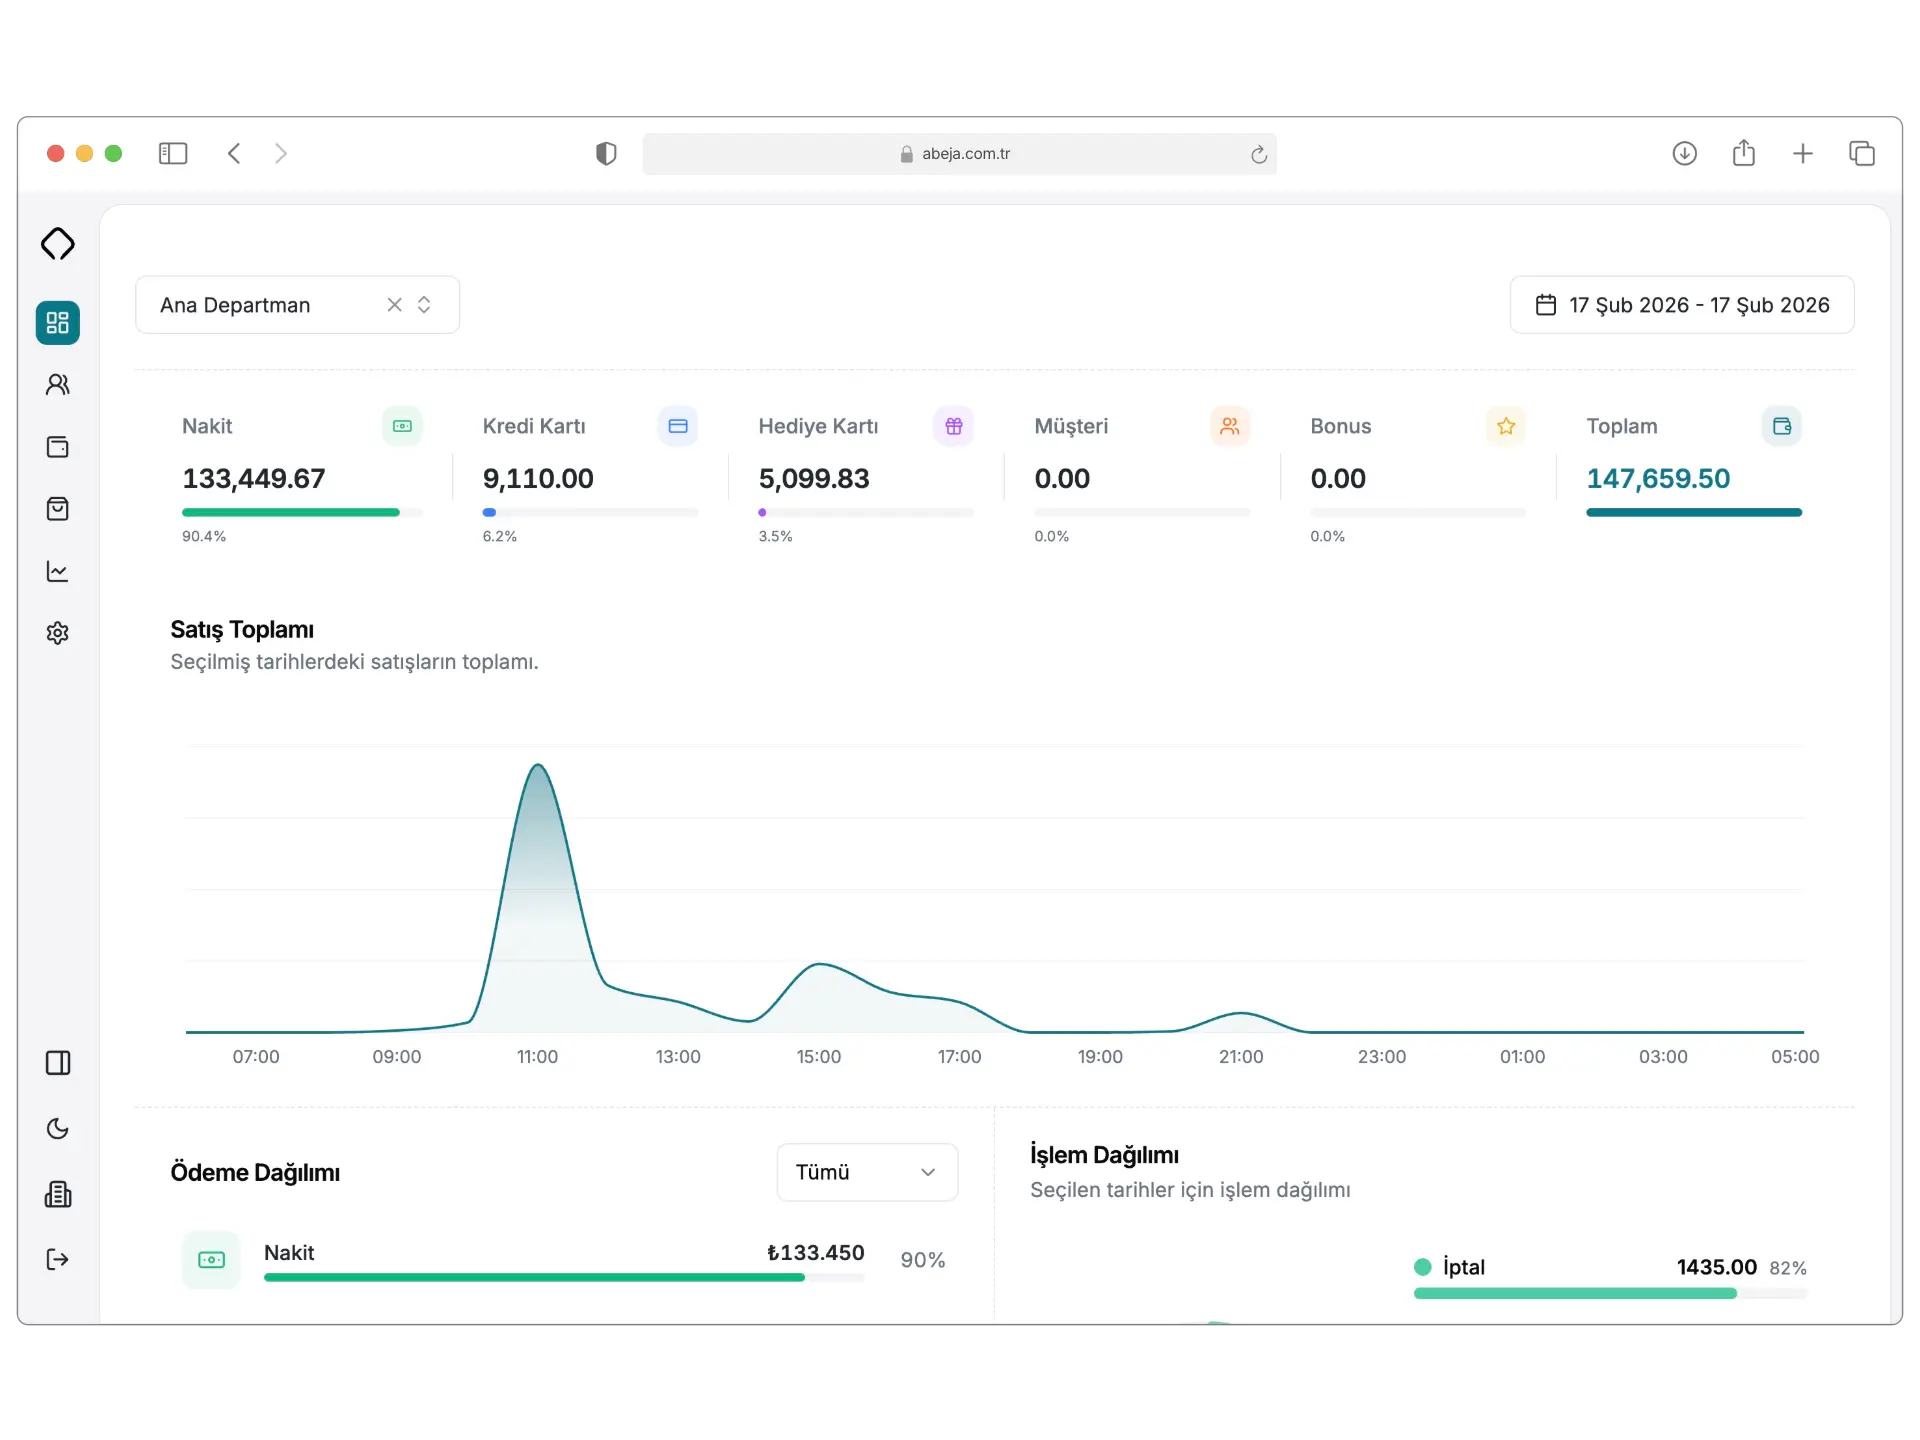
Task: Click the logout icon in sidebar
Action: coord(58,1259)
